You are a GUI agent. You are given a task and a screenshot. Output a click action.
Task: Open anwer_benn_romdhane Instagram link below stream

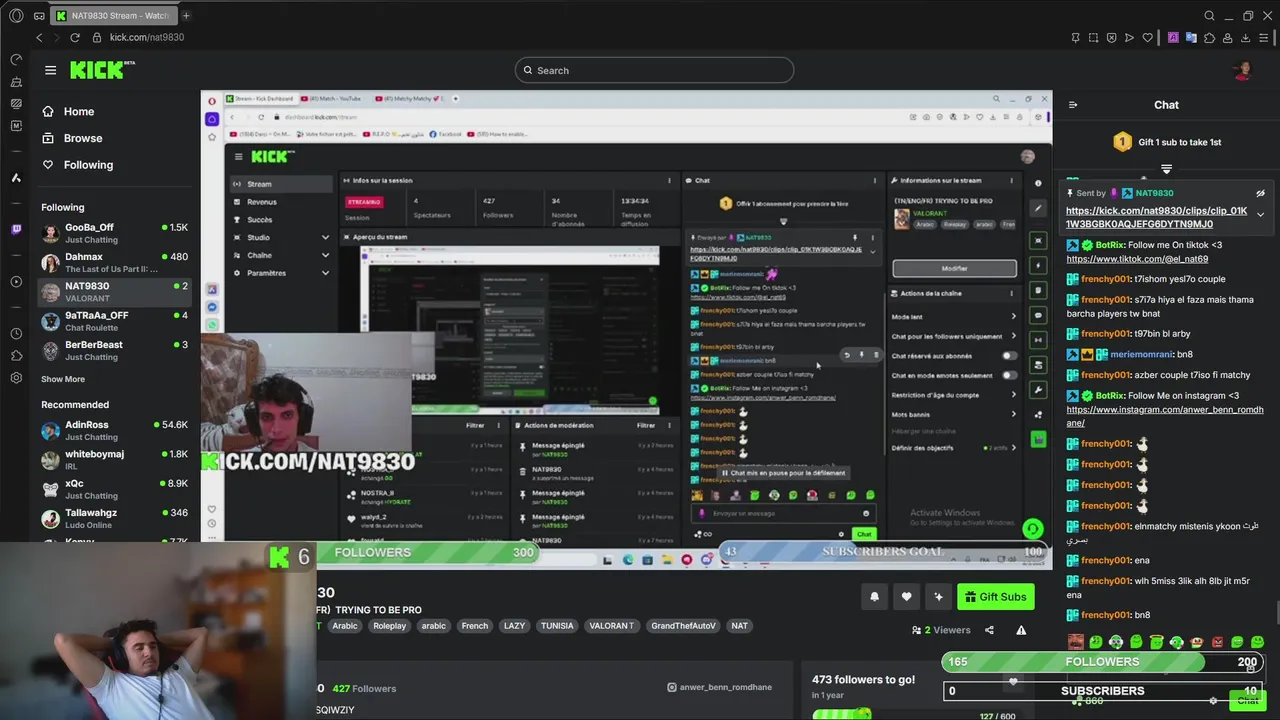(719, 687)
